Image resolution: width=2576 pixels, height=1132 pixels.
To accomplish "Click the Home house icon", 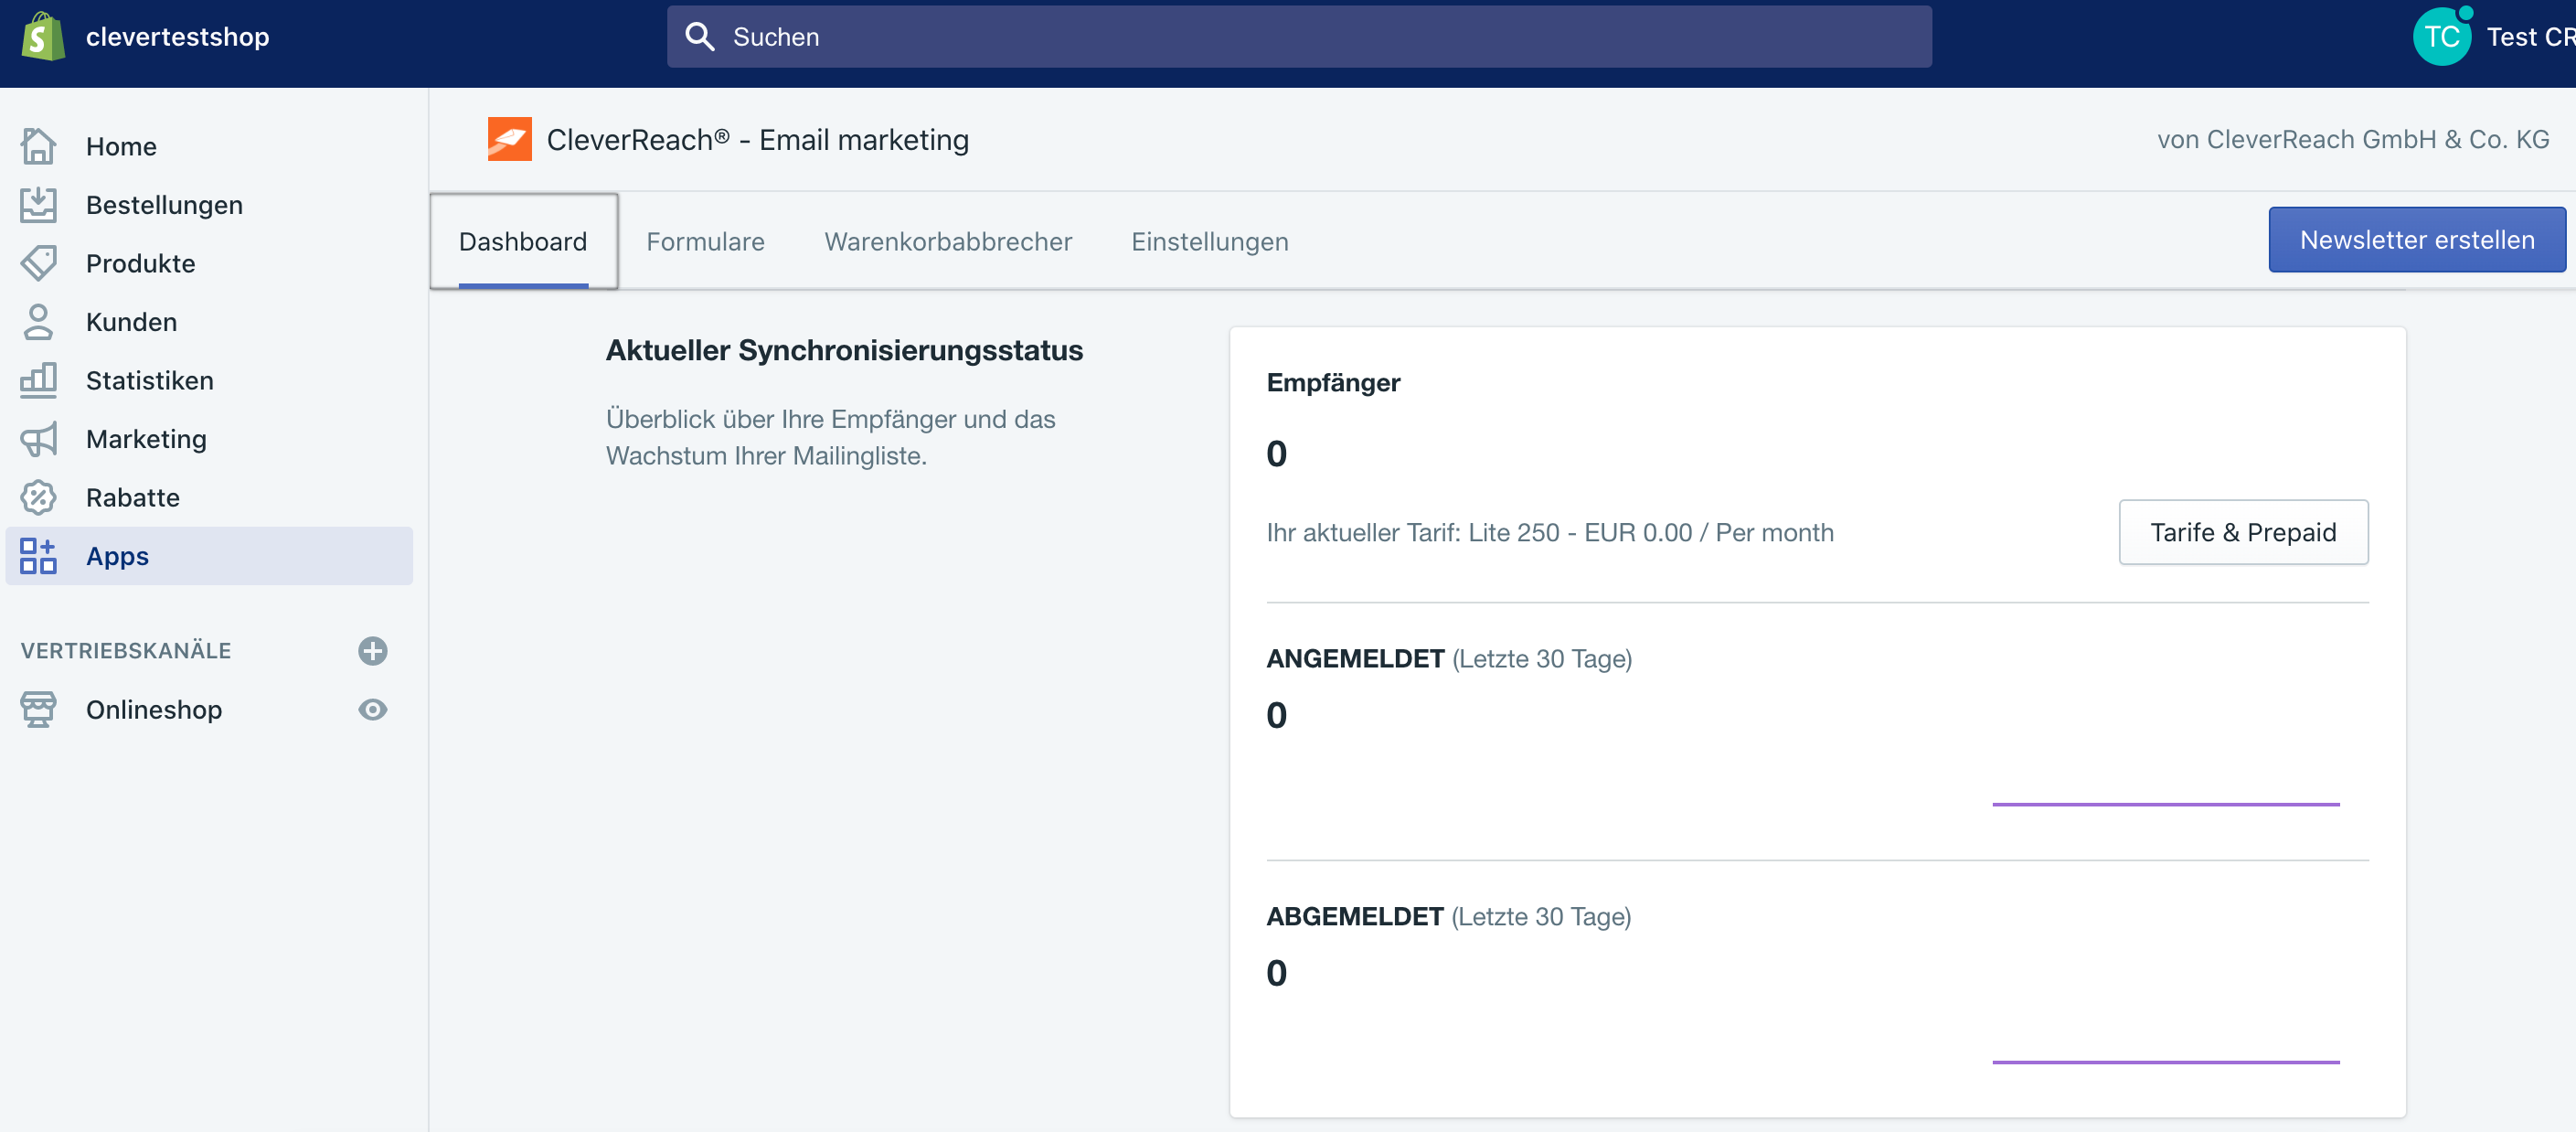I will coord(38,146).
